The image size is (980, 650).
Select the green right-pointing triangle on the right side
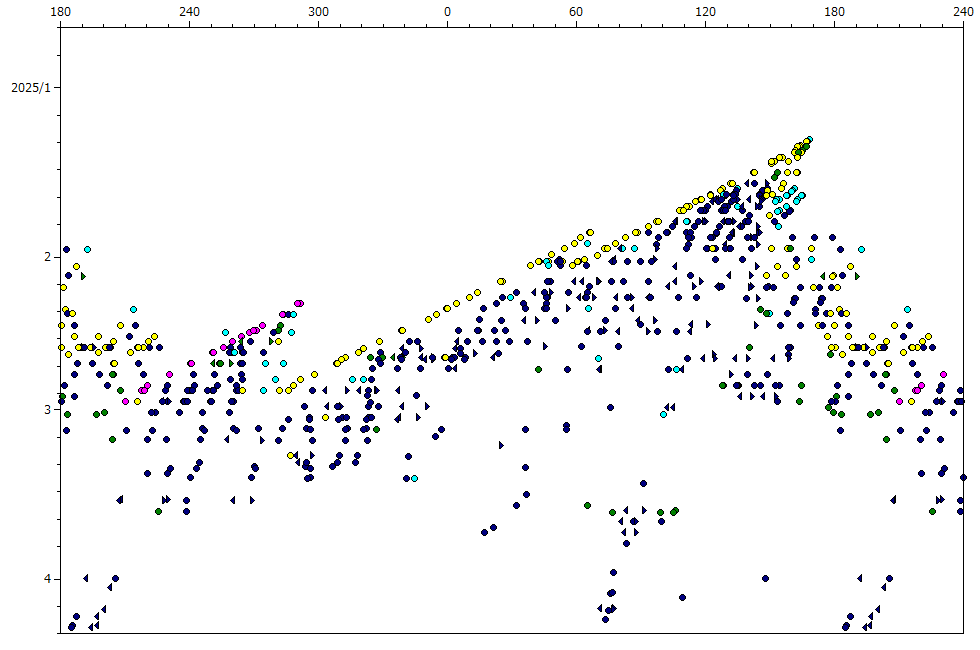[856, 275]
